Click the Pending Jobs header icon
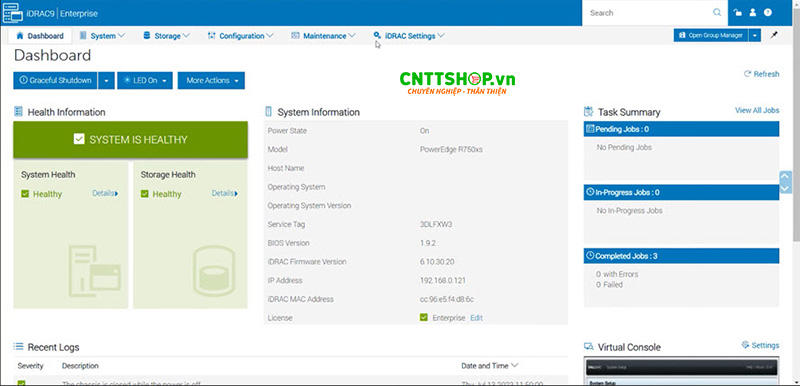This screenshot has width=800, height=386. pyautogui.click(x=590, y=129)
